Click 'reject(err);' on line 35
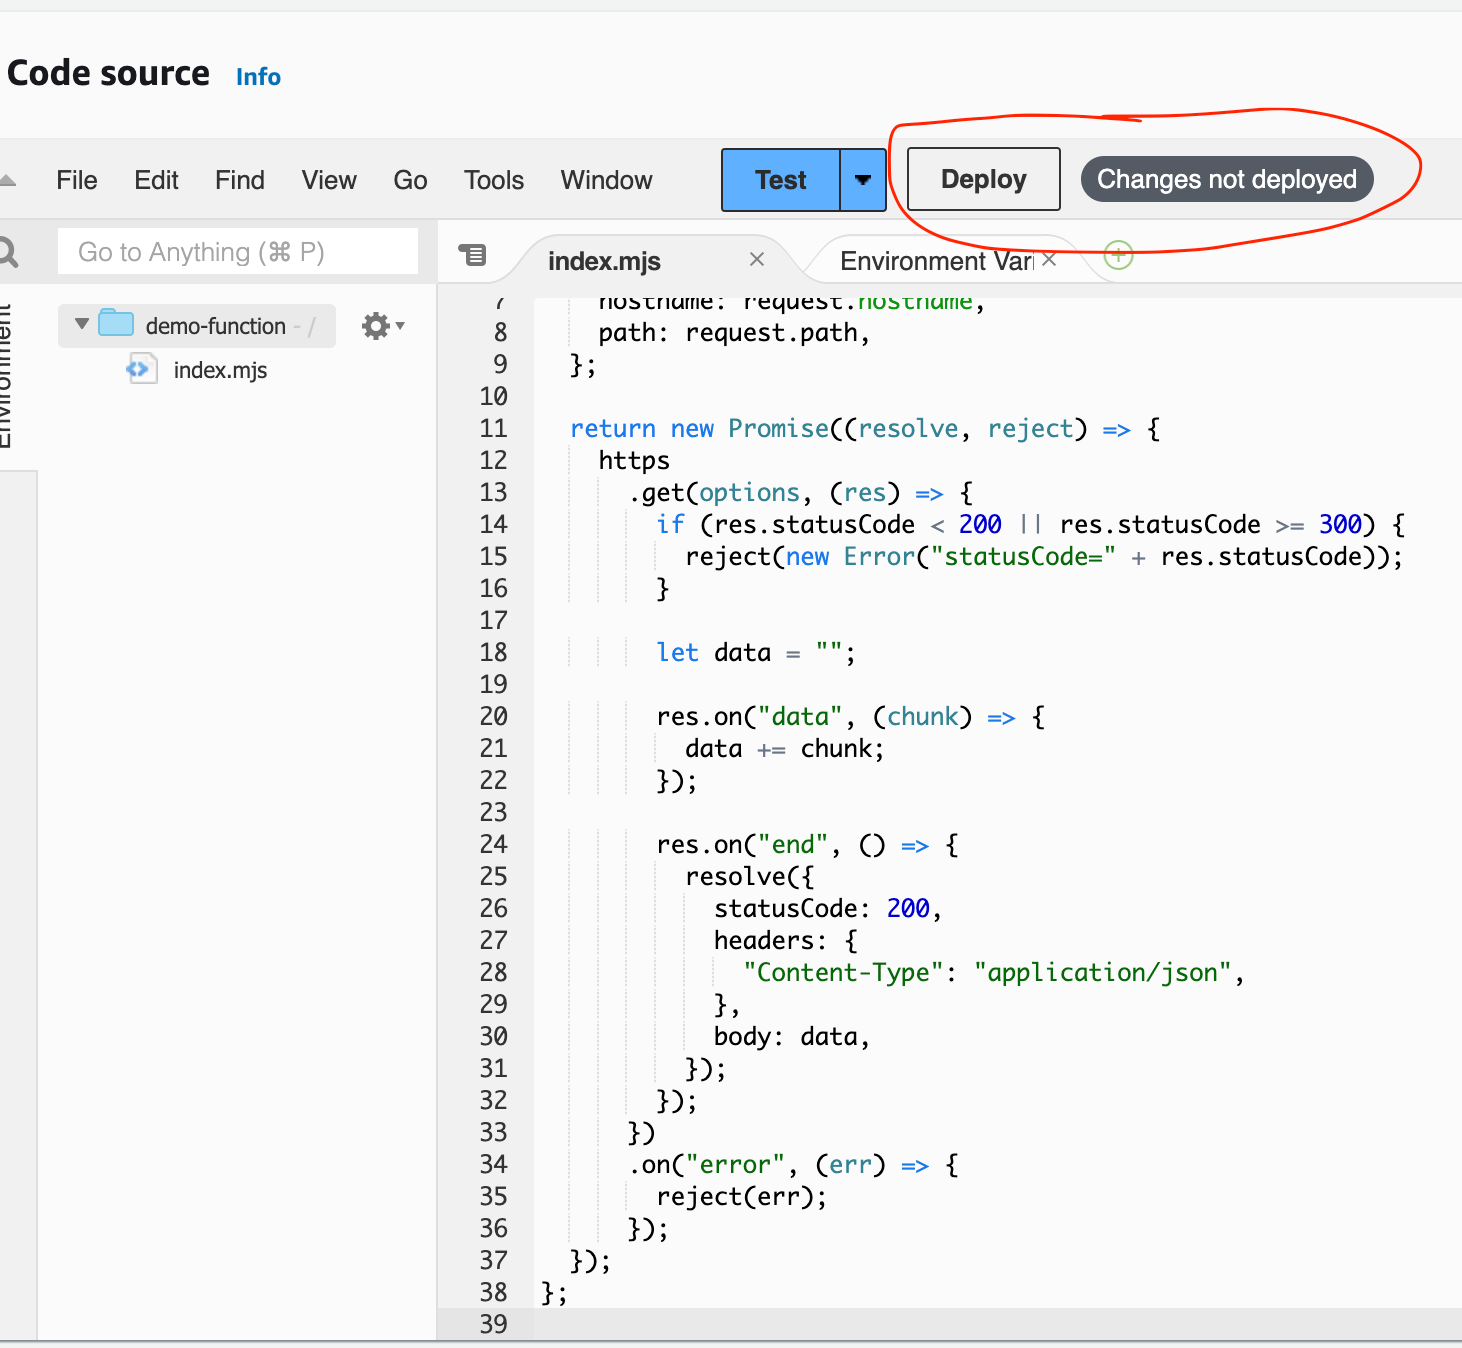This screenshot has height=1348, width=1462. [741, 1196]
